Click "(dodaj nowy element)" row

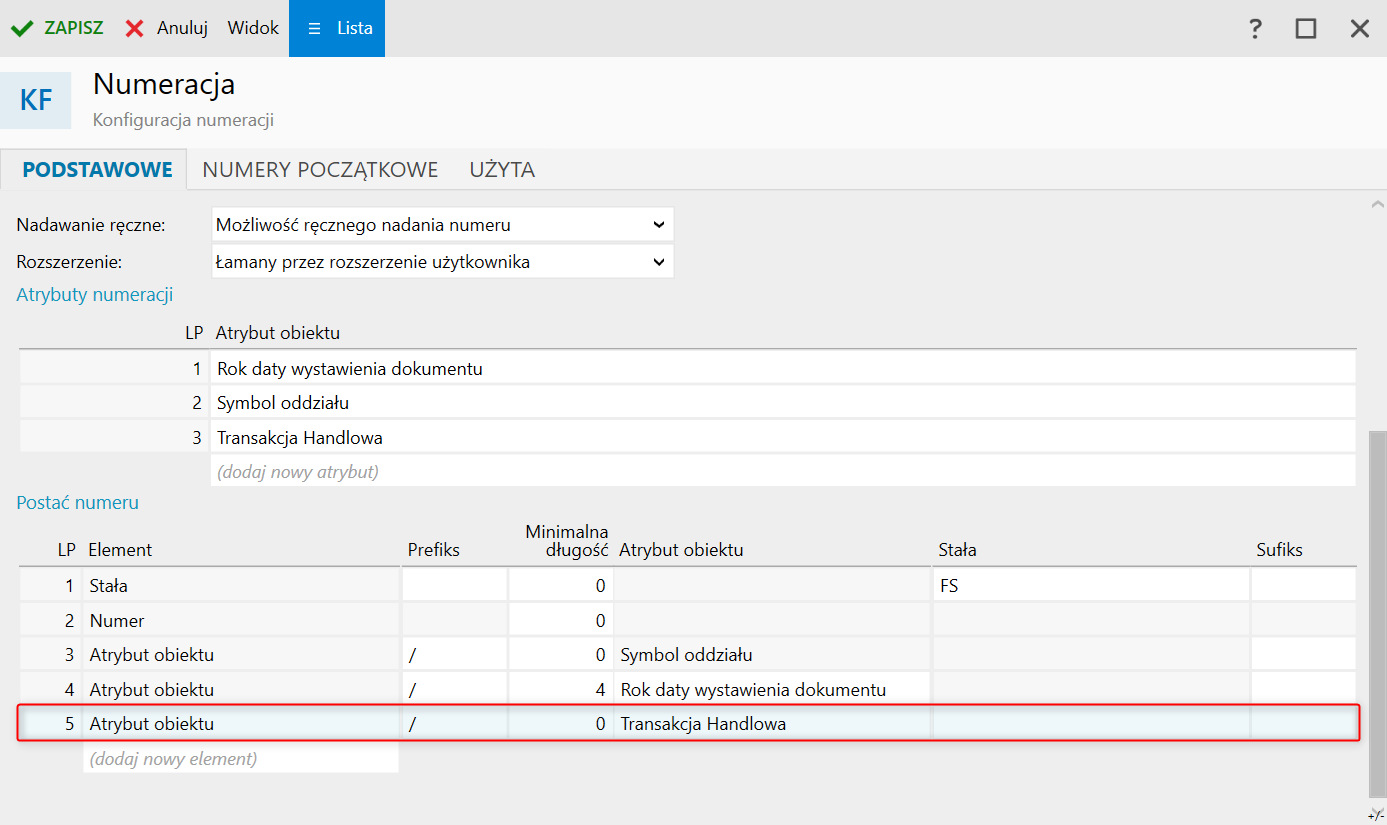coord(173,759)
